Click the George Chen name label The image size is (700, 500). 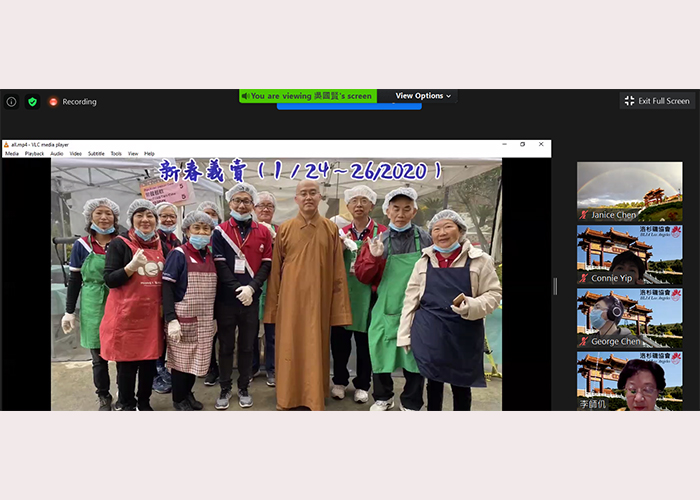[x=616, y=342]
